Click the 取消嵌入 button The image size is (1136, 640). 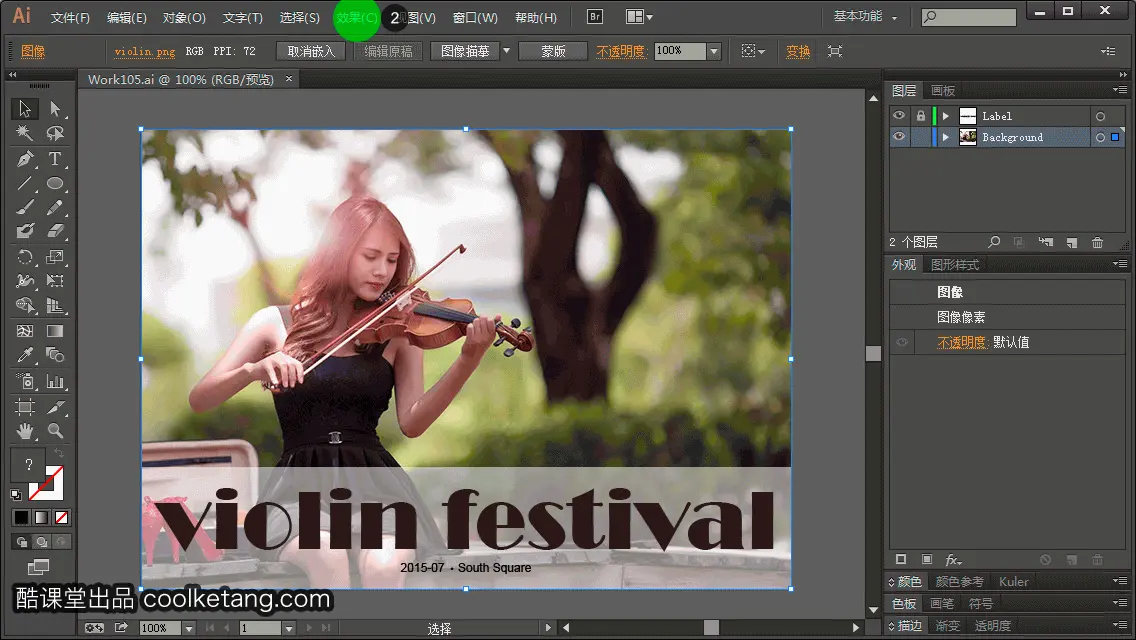tap(311, 51)
